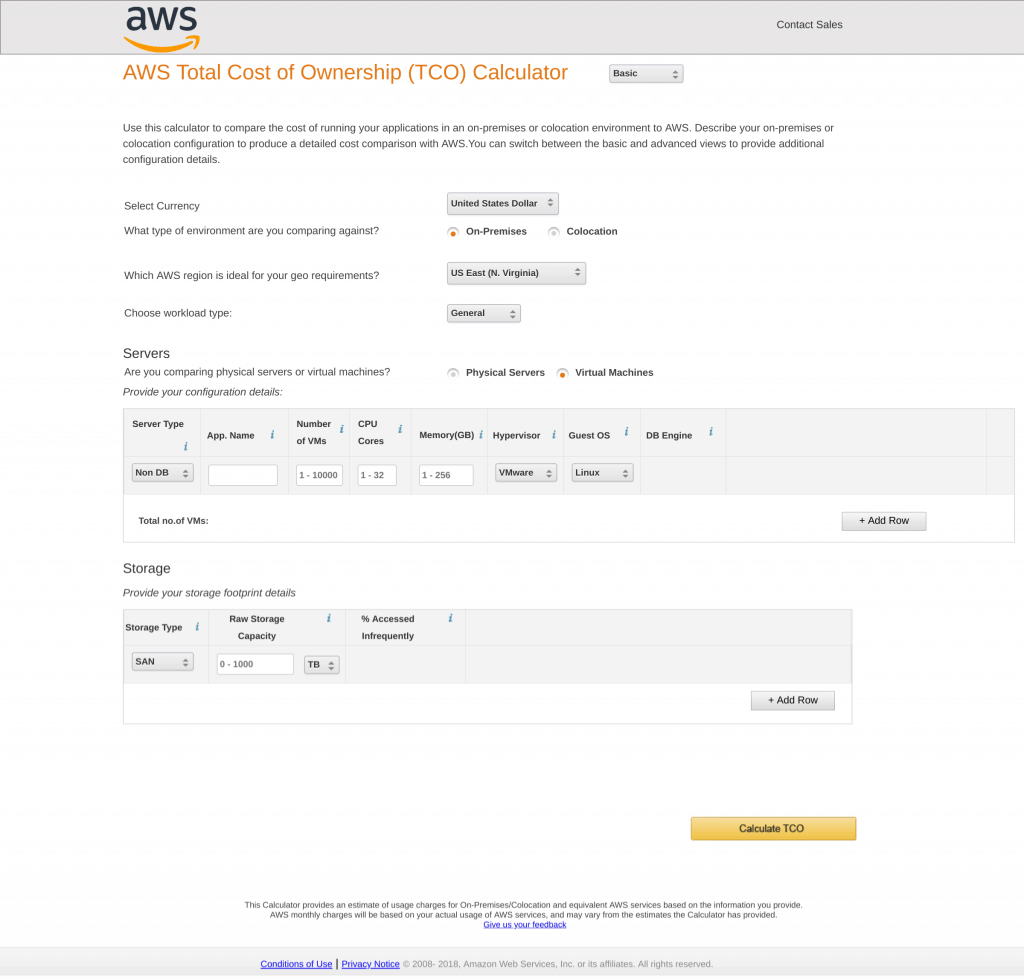Open the VMware hypervisor dropdown

pos(526,473)
